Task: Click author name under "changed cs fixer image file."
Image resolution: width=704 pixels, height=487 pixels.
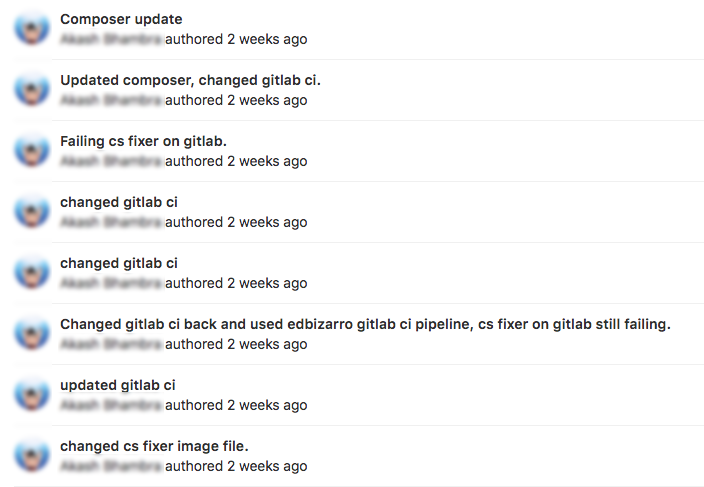Action: click(x=111, y=467)
